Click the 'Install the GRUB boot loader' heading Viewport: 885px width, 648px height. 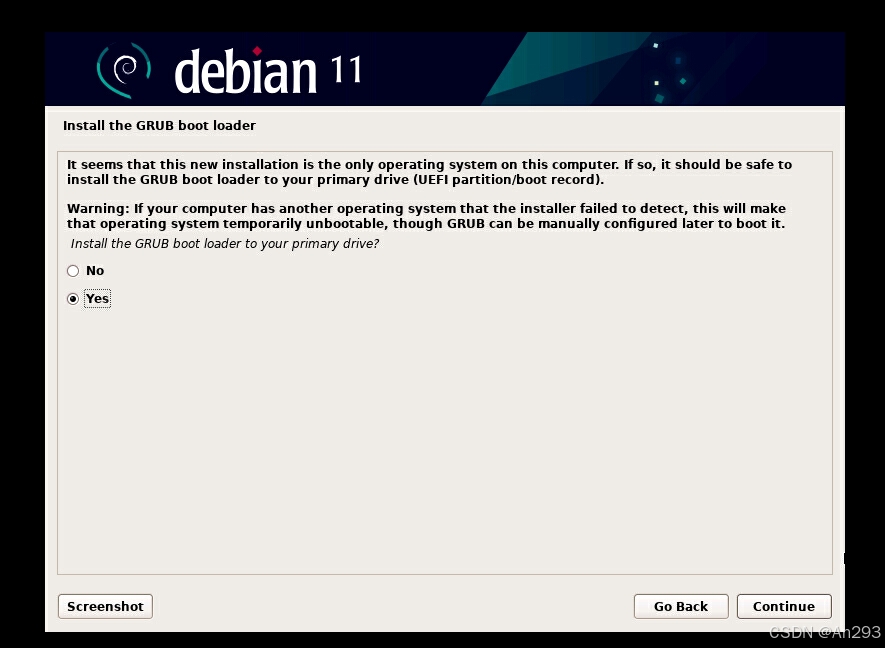pos(159,125)
